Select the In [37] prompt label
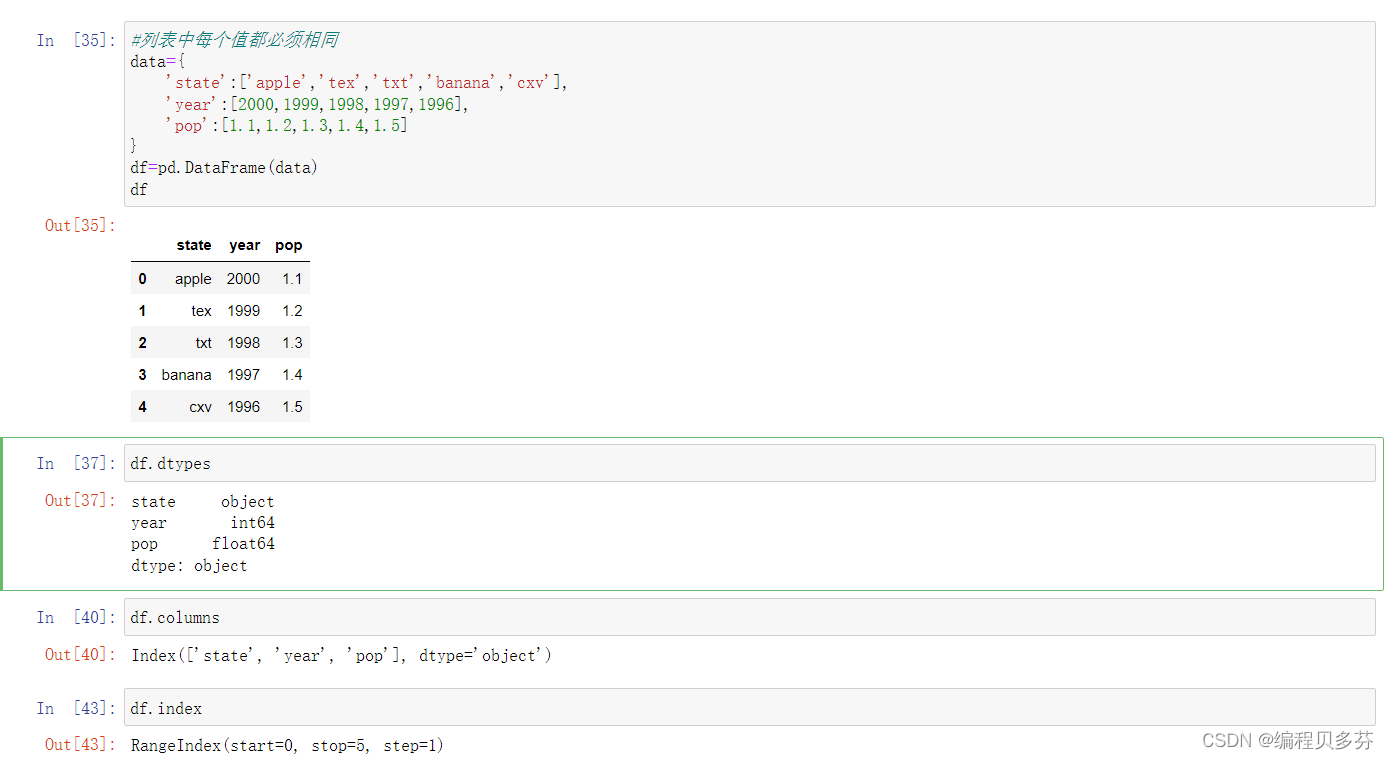This screenshot has width=1389, height=759. pos(76,463)
